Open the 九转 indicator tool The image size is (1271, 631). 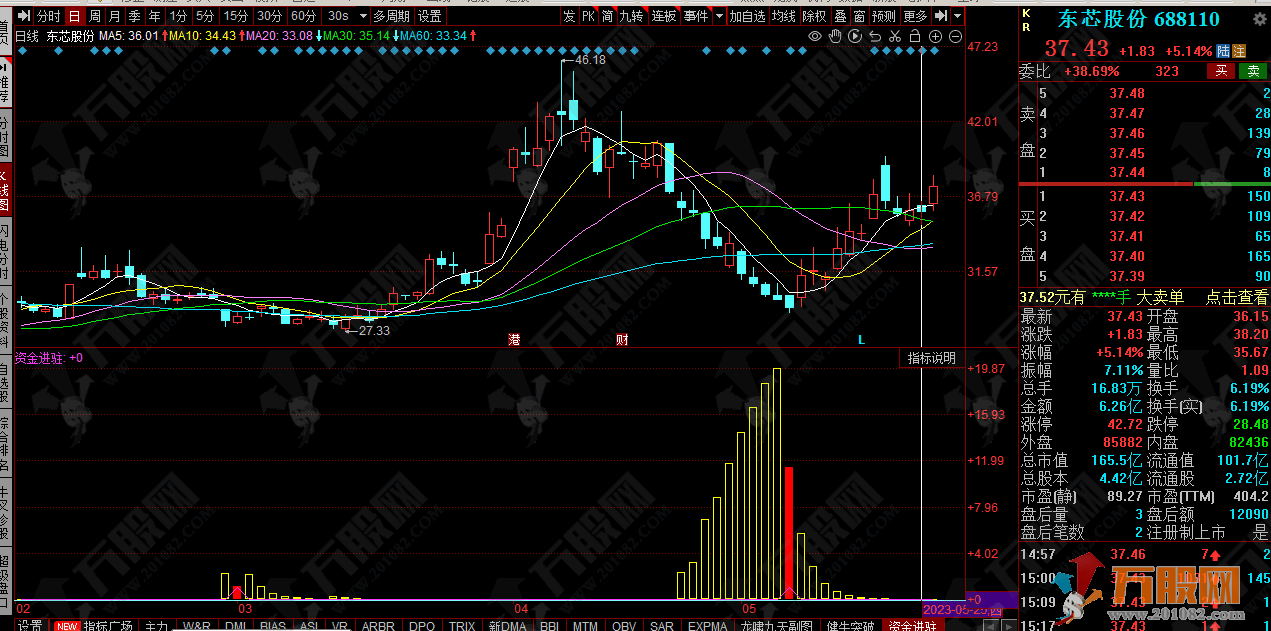click(x=631, y=16)
